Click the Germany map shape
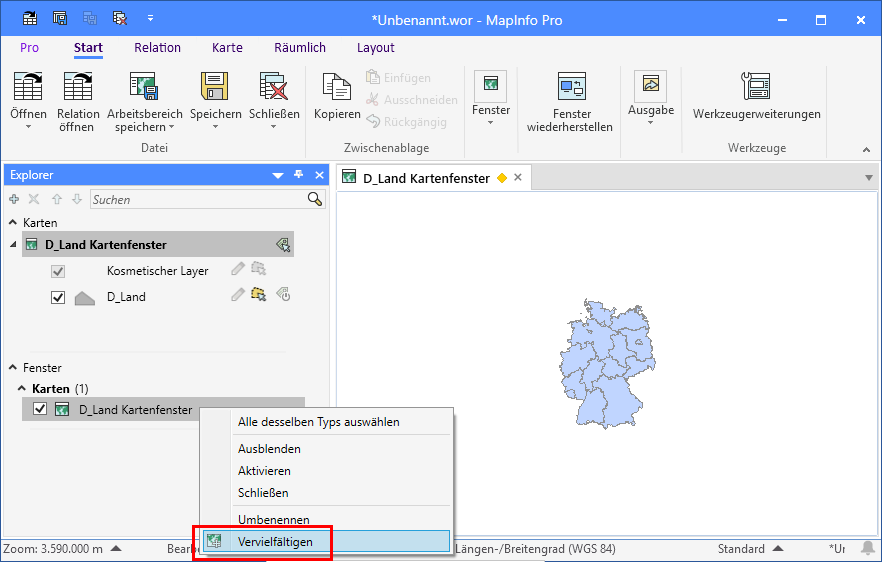 (x=608, y=363)
